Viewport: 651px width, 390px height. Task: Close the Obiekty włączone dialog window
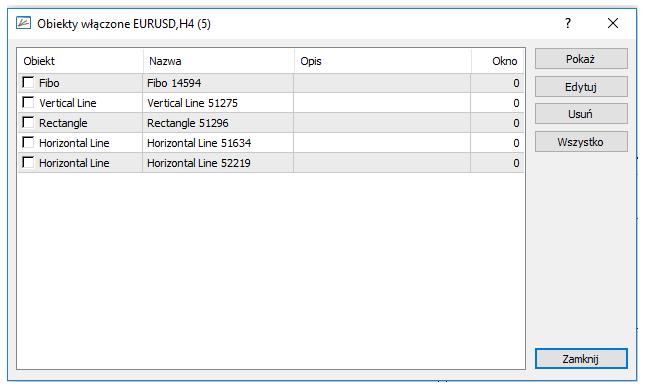point(613,23)
